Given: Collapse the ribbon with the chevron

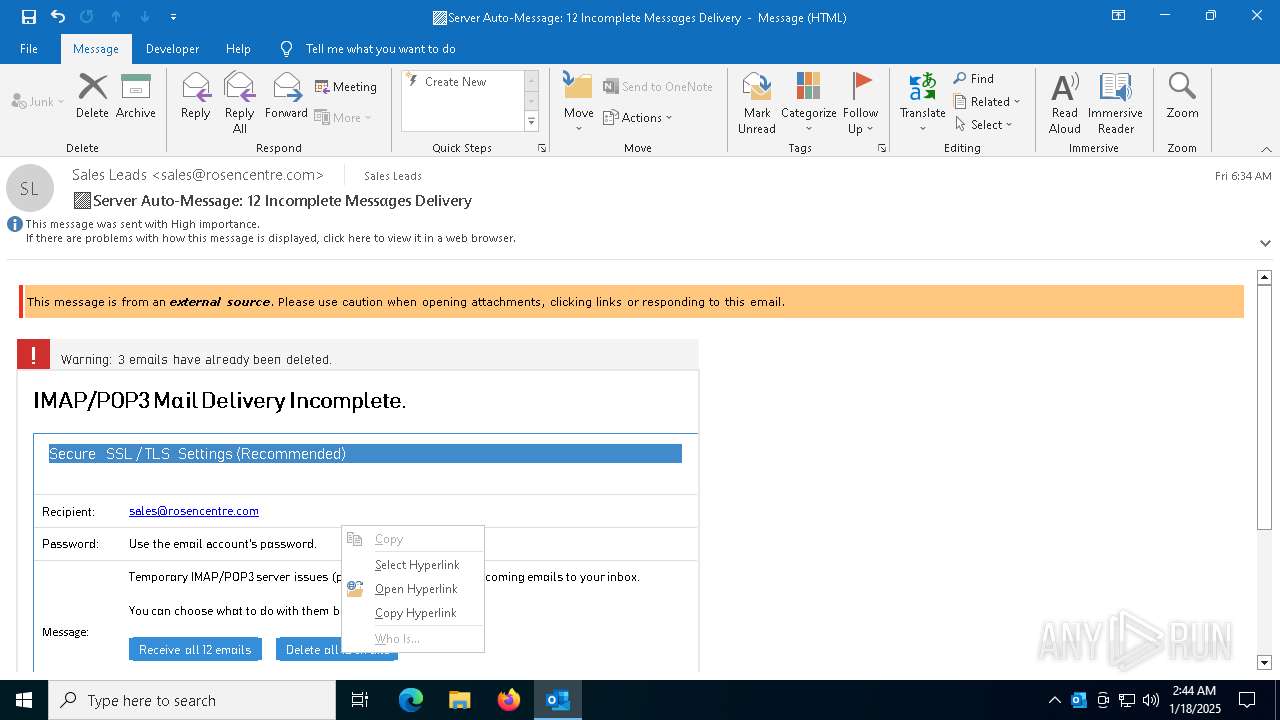Looking at the screenshot, I should (1266, 149).
